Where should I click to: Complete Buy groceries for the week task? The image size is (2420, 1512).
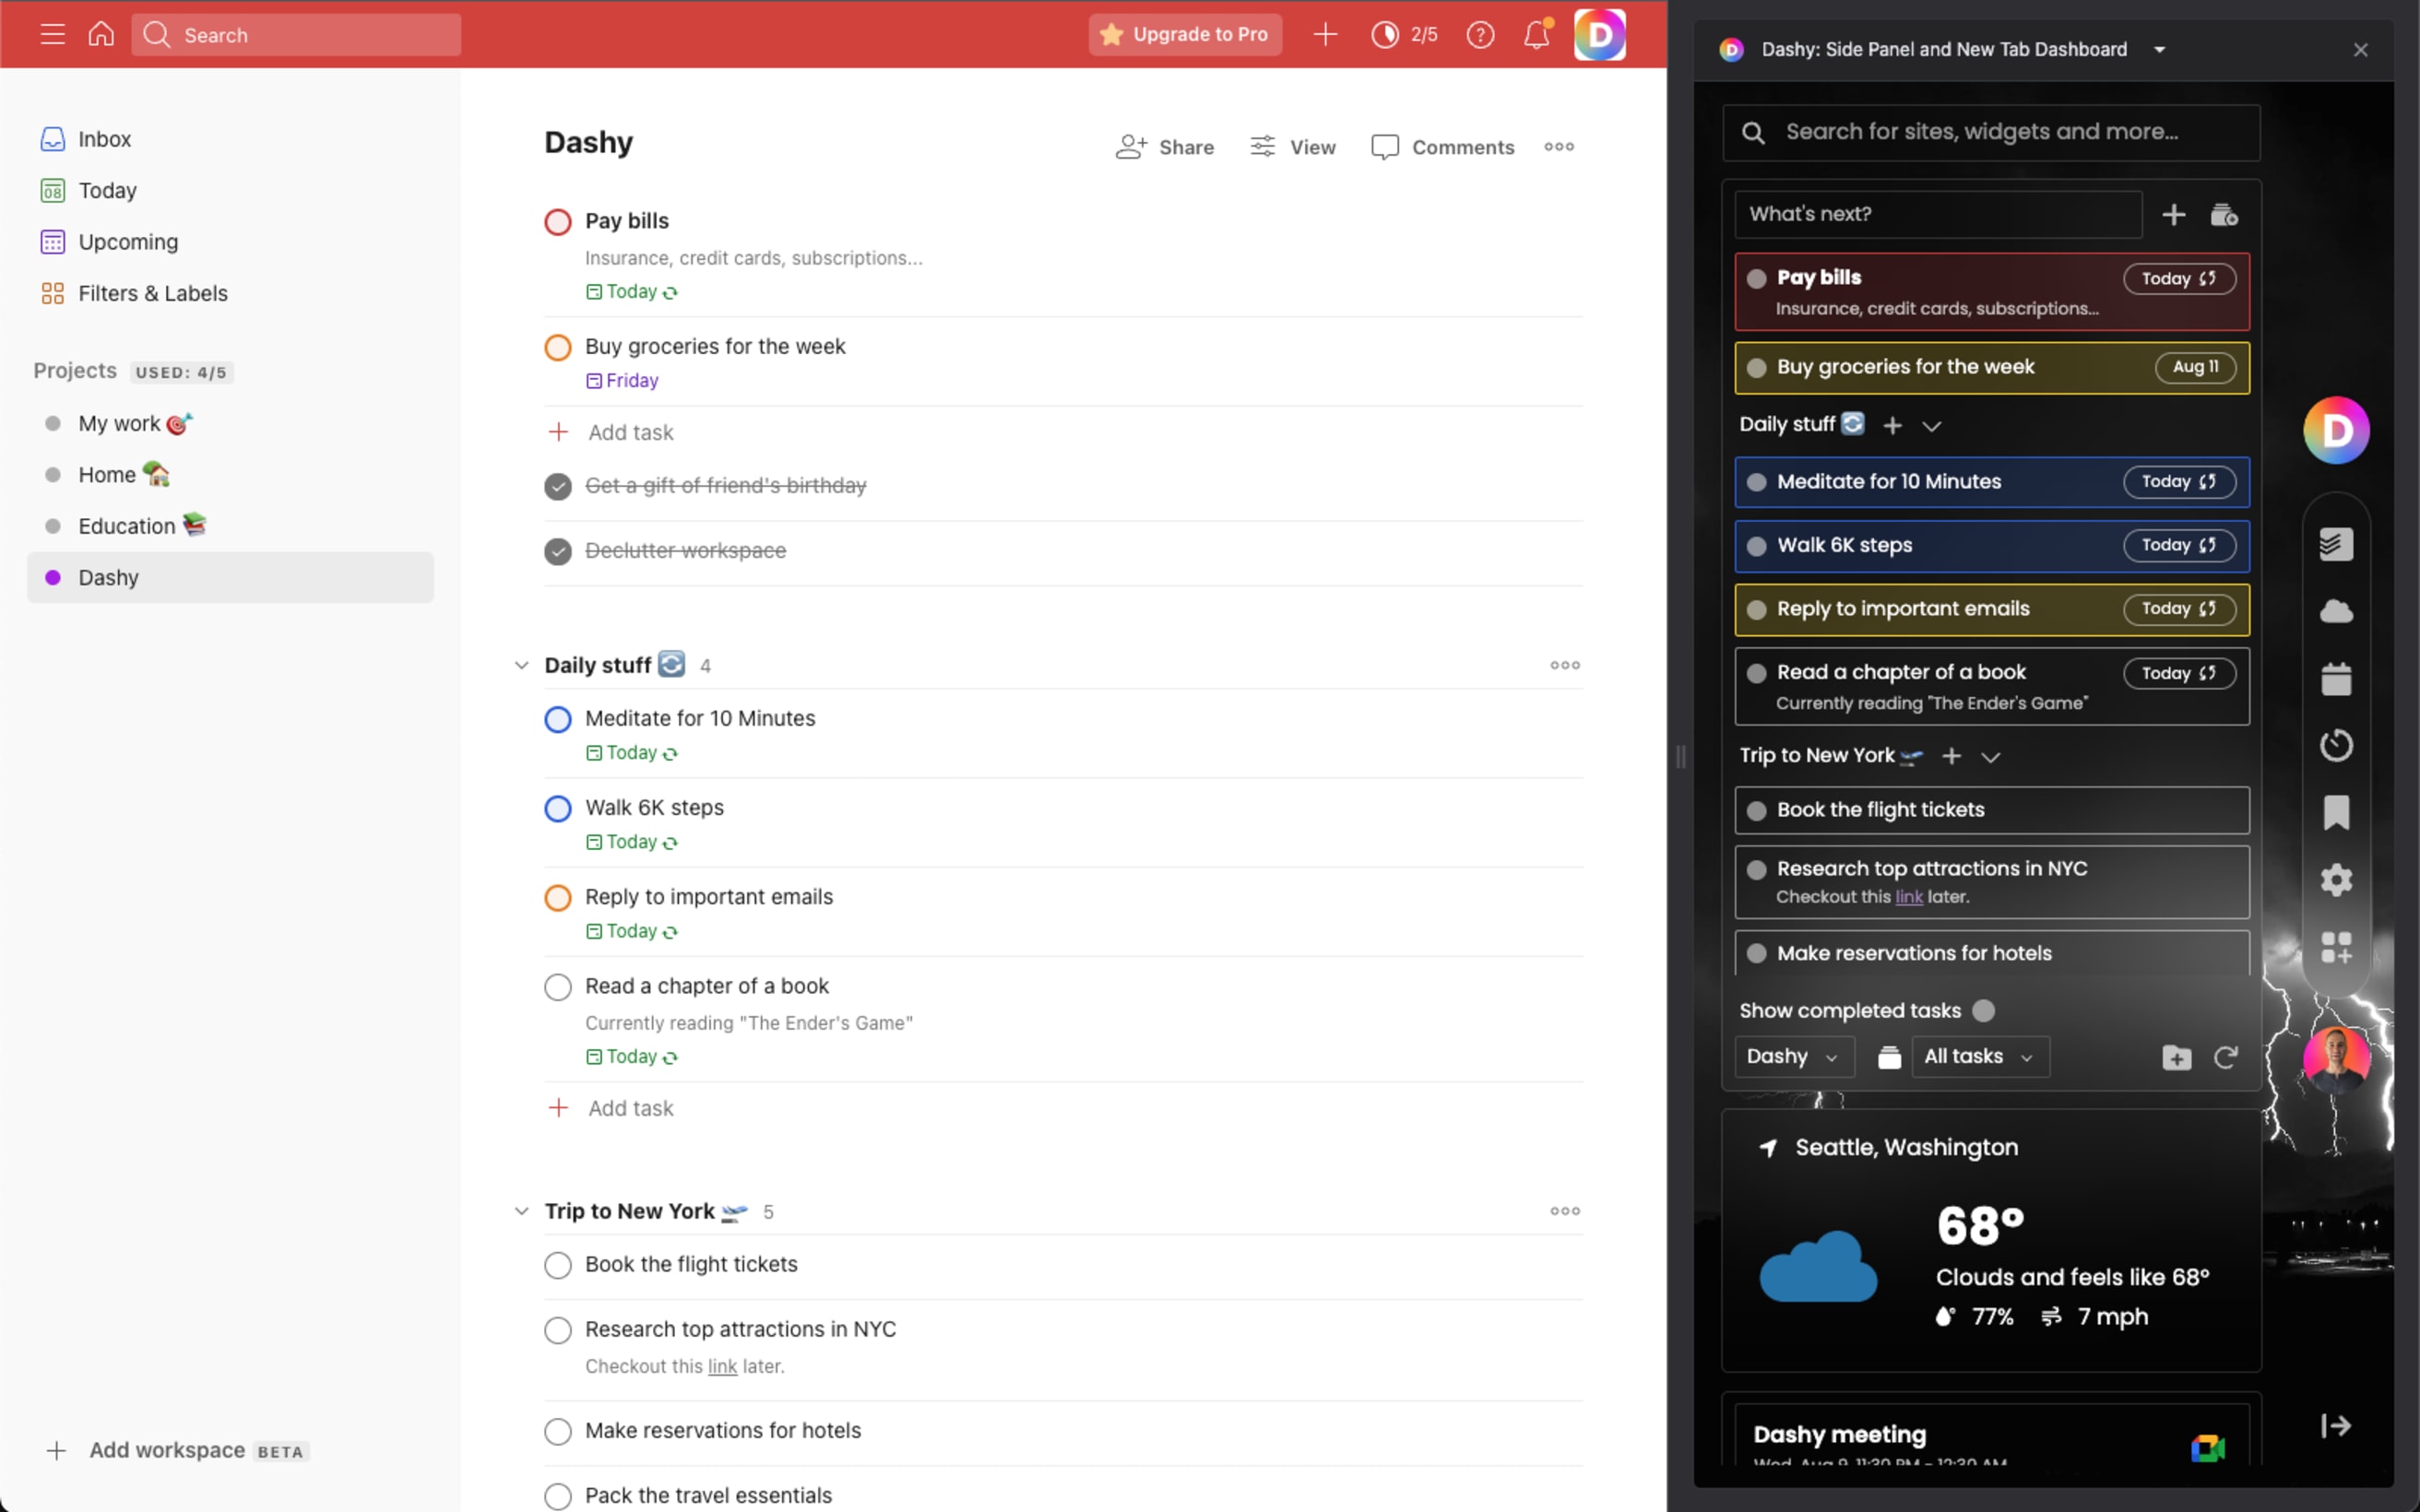coord(558,347)
